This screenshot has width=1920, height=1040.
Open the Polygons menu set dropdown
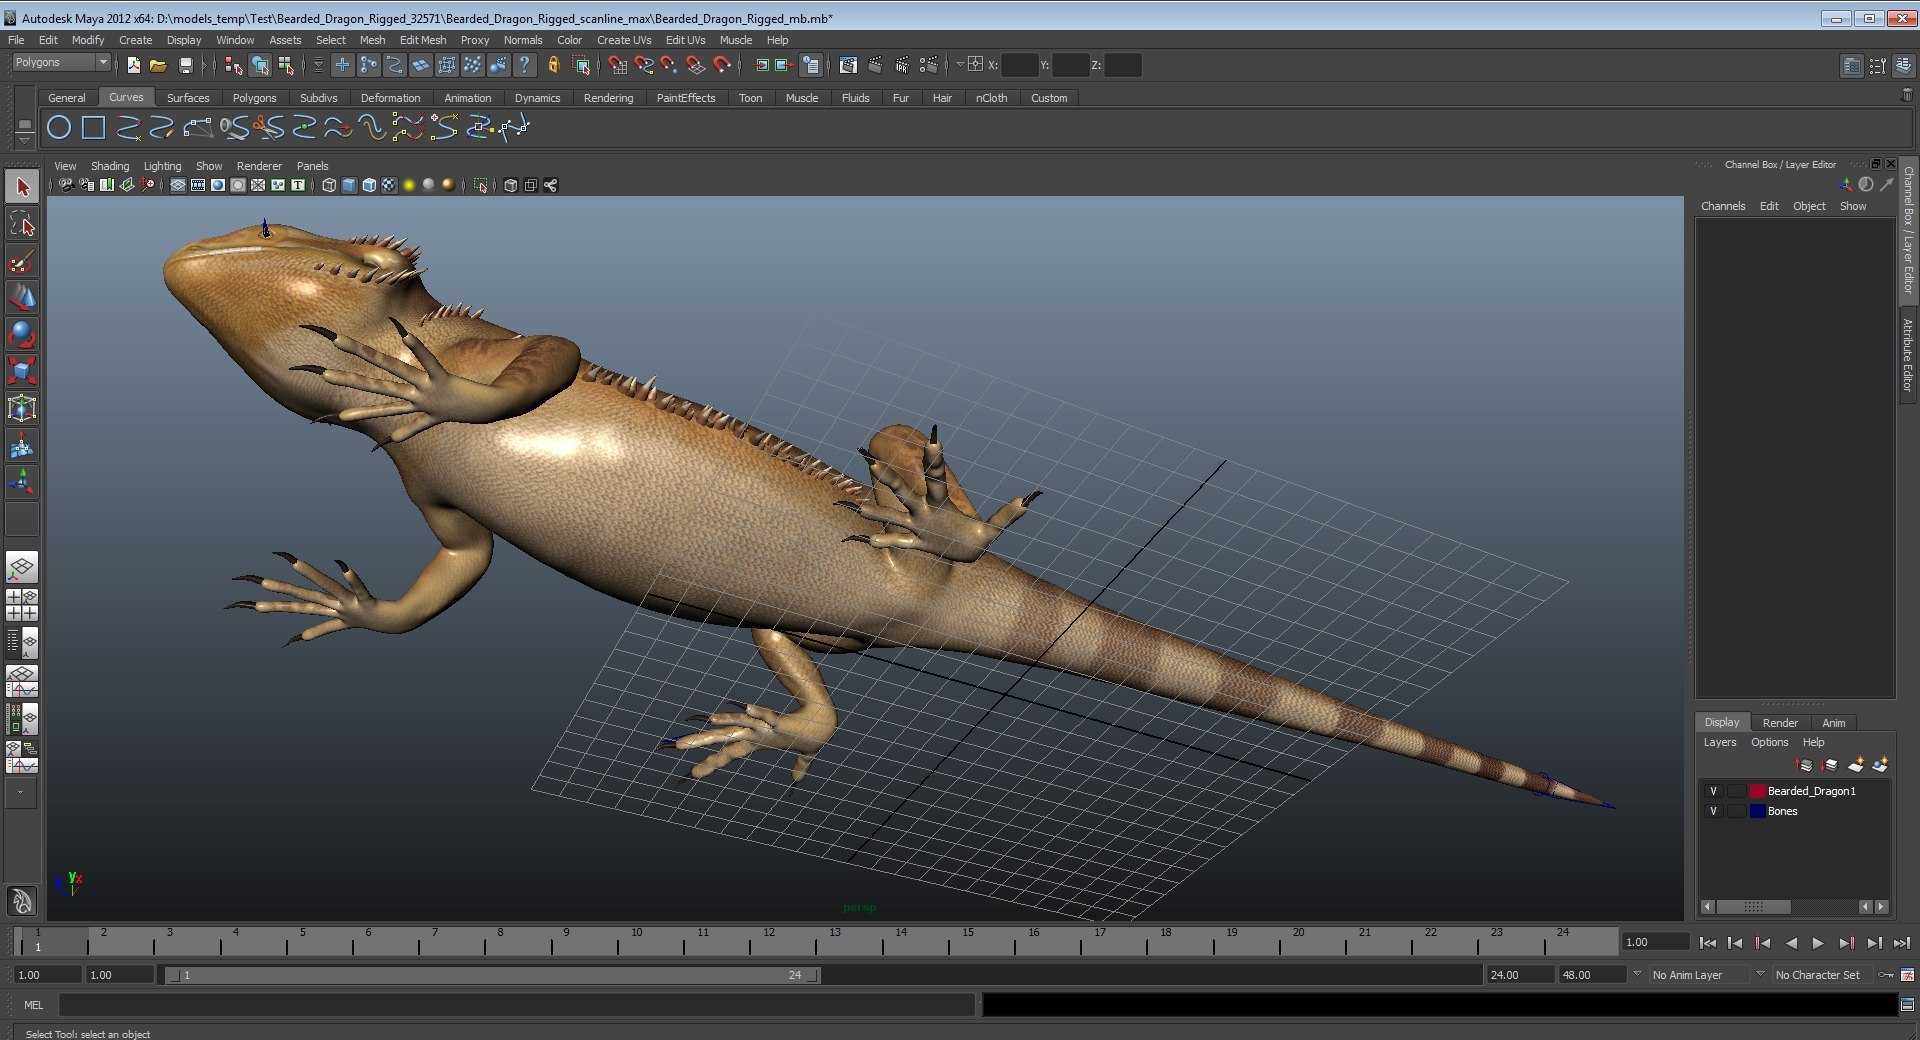click(61, 62)
